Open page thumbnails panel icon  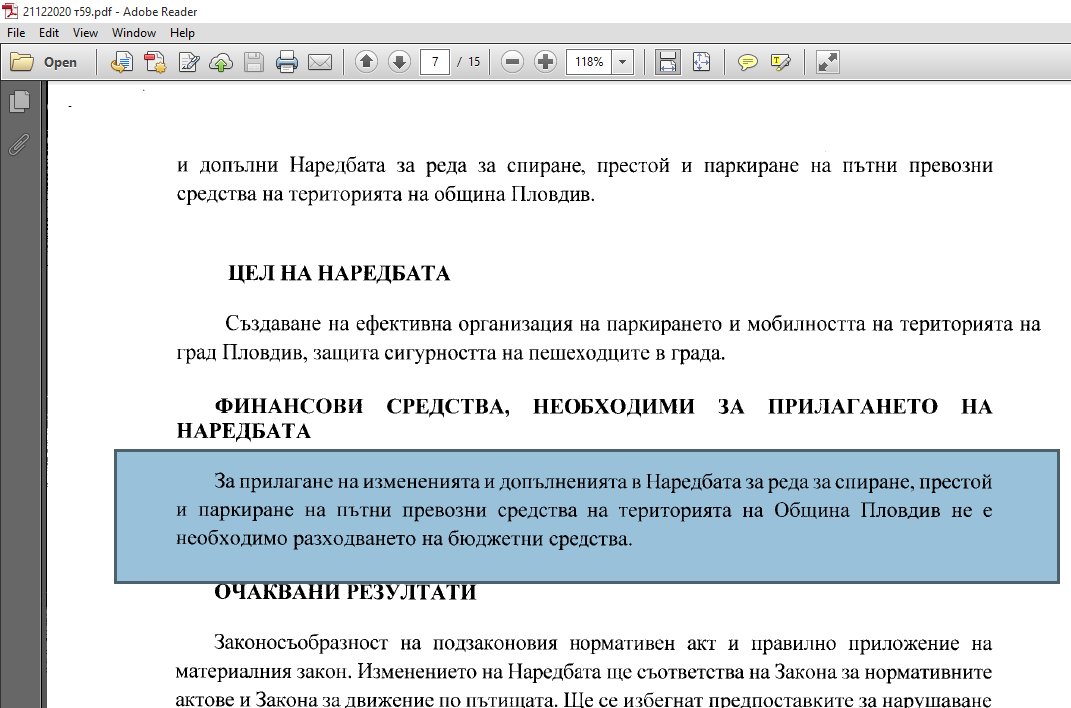point(20,102)
